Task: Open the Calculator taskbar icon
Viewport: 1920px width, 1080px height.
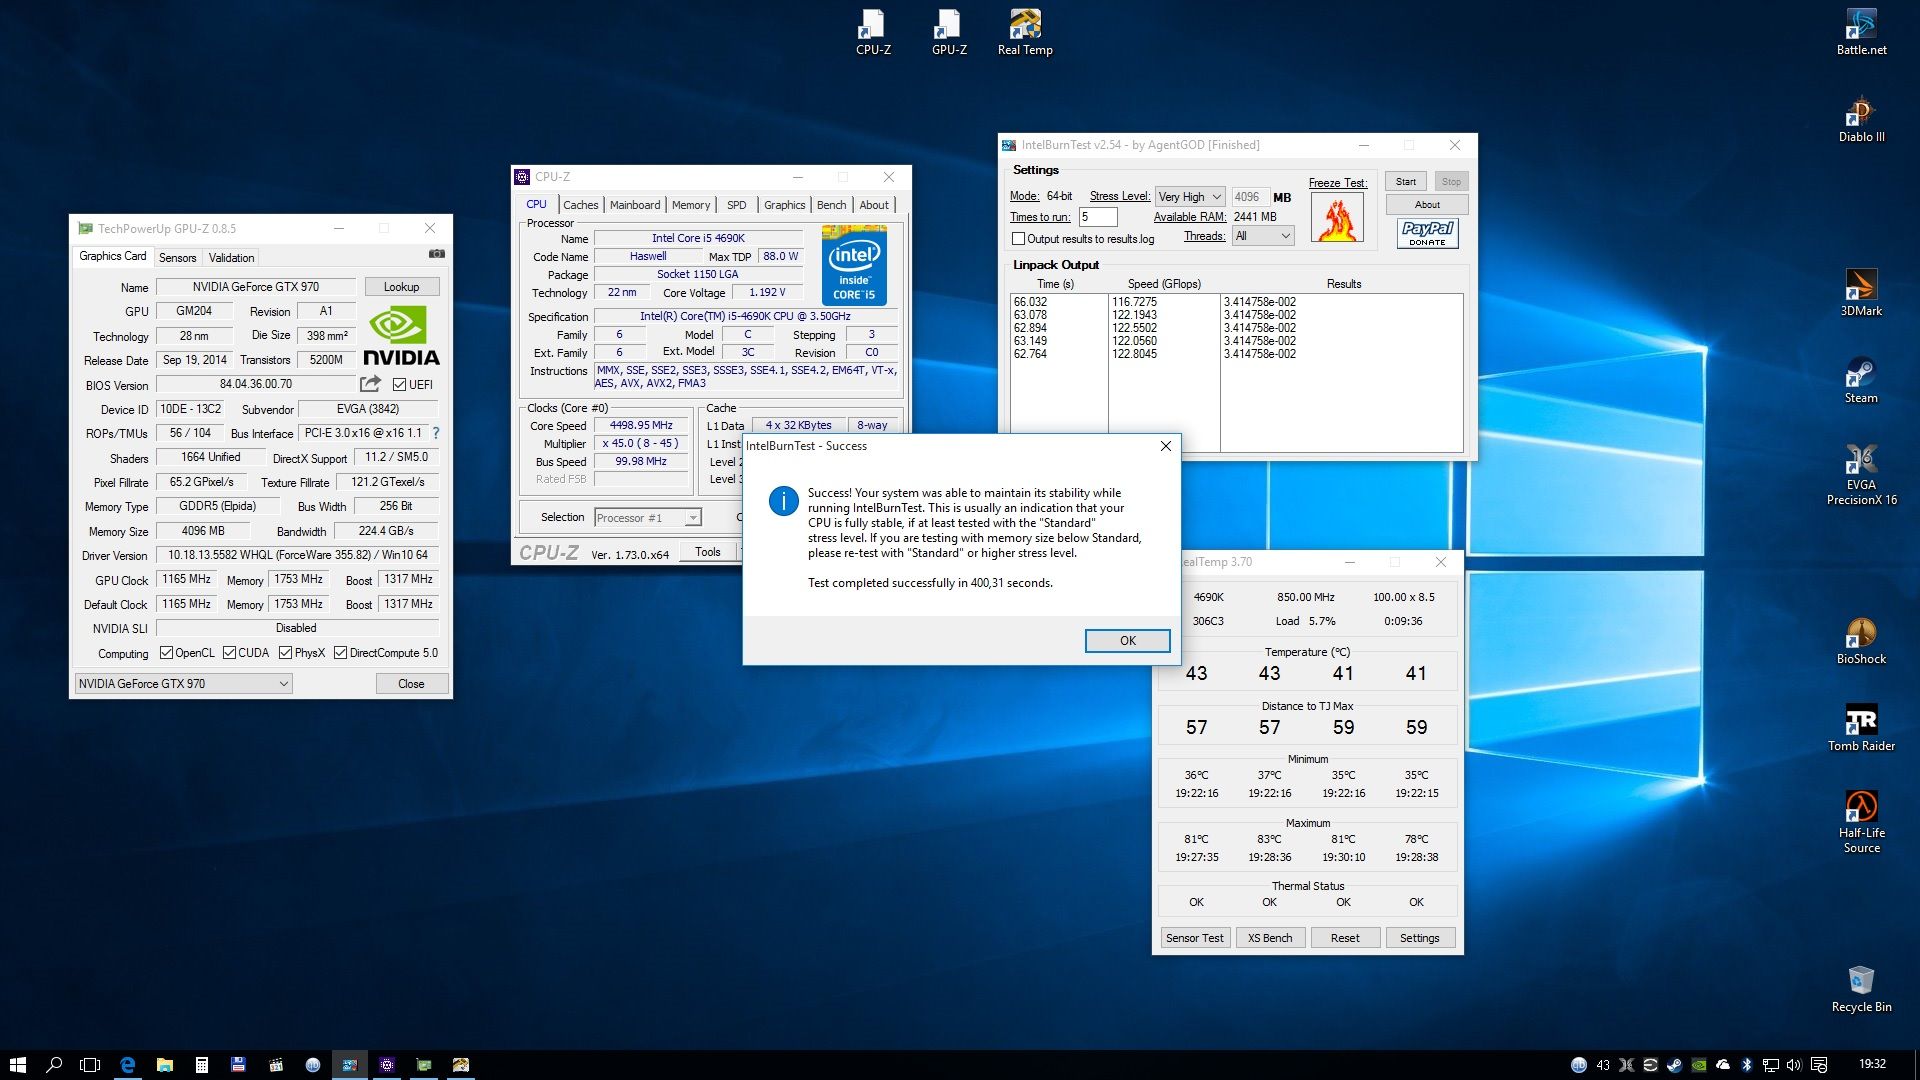Action: tap(201, 1065)
